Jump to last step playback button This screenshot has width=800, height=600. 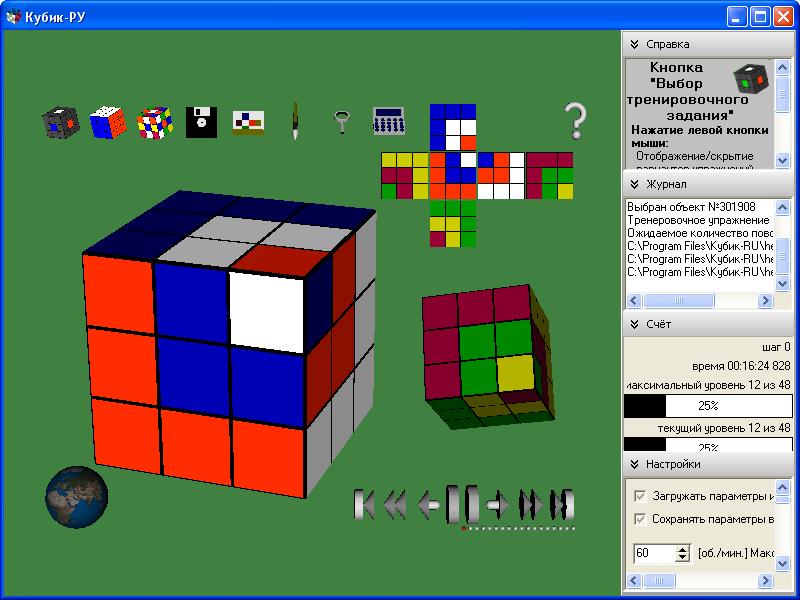[x=562, y=504]
